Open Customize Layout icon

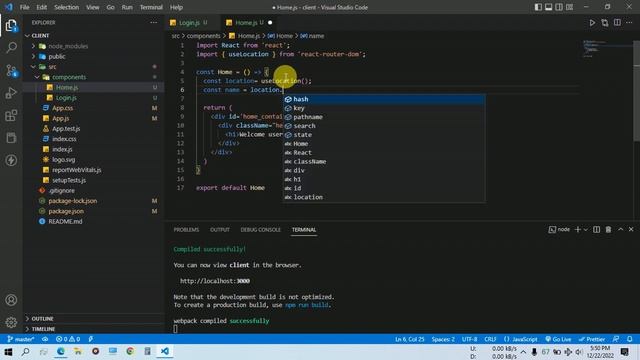tap(570, 7)
